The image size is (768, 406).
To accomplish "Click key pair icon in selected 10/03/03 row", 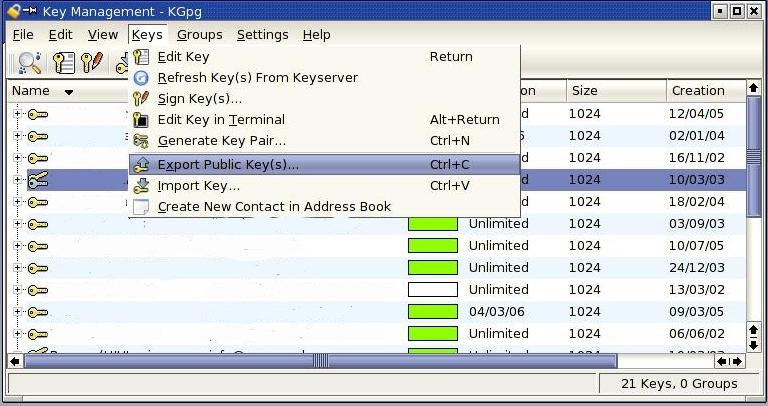I will click(x=38, y=180).
